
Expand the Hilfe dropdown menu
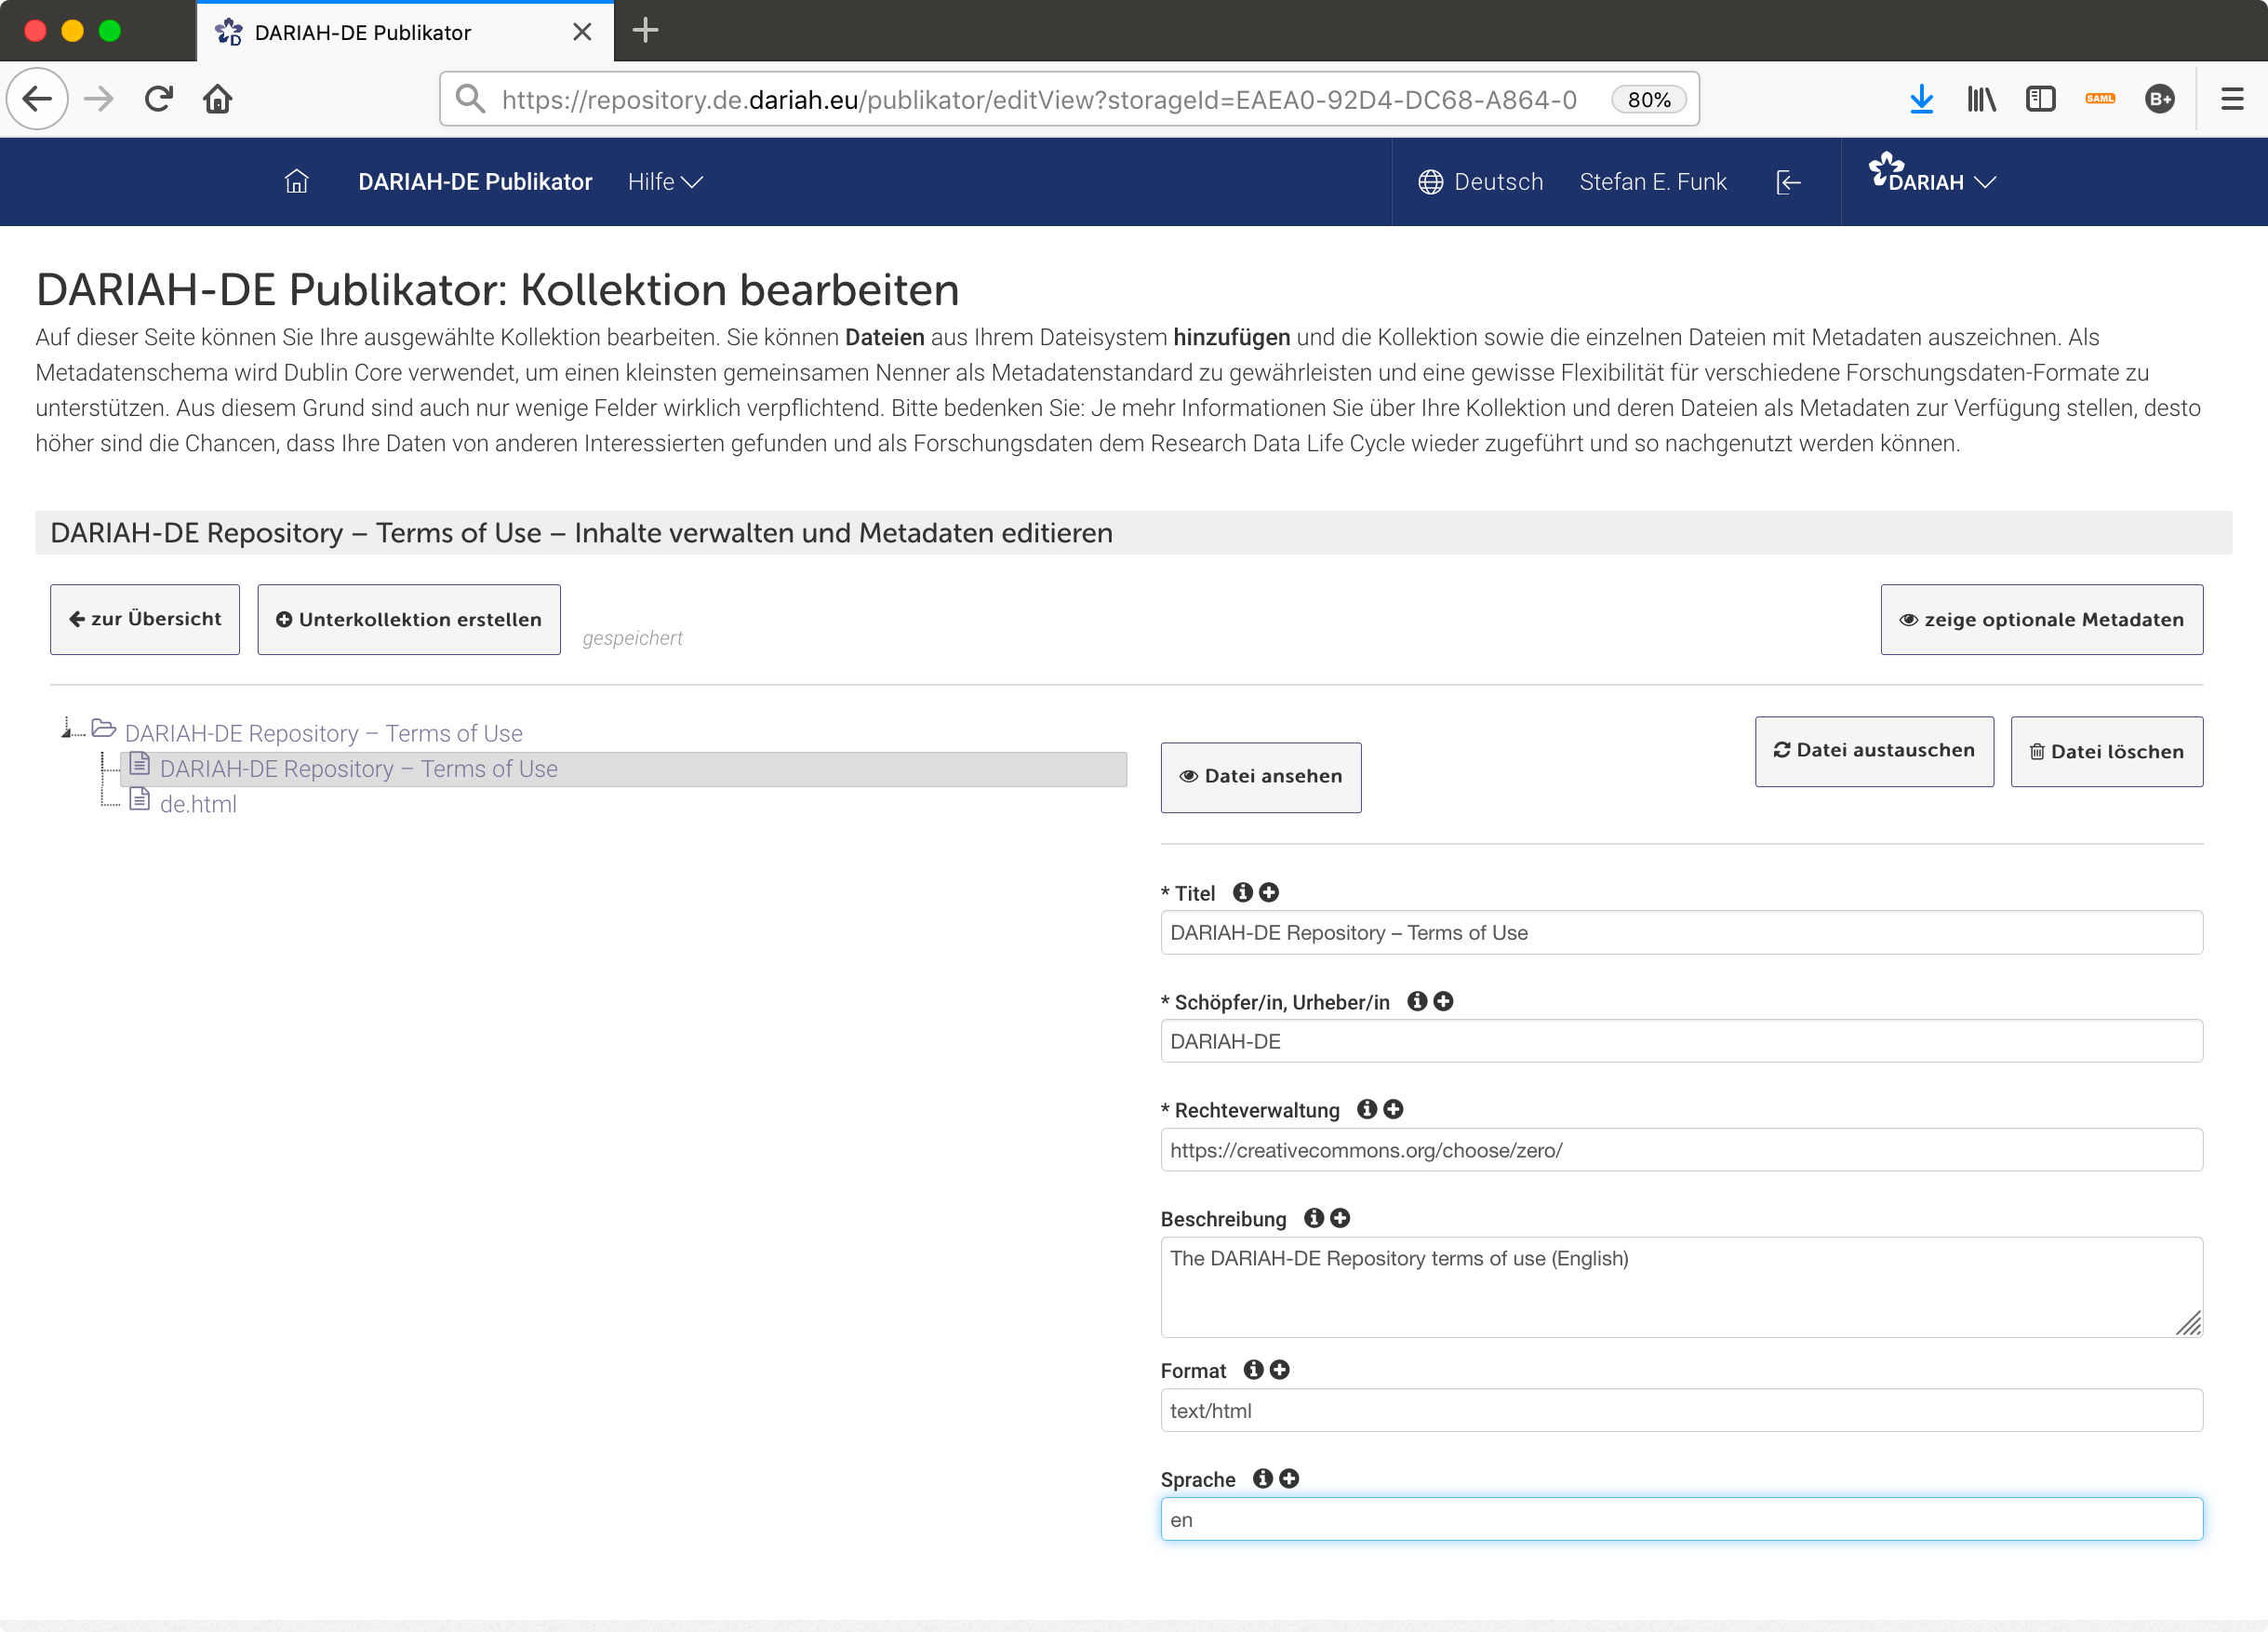coord(665,181)
